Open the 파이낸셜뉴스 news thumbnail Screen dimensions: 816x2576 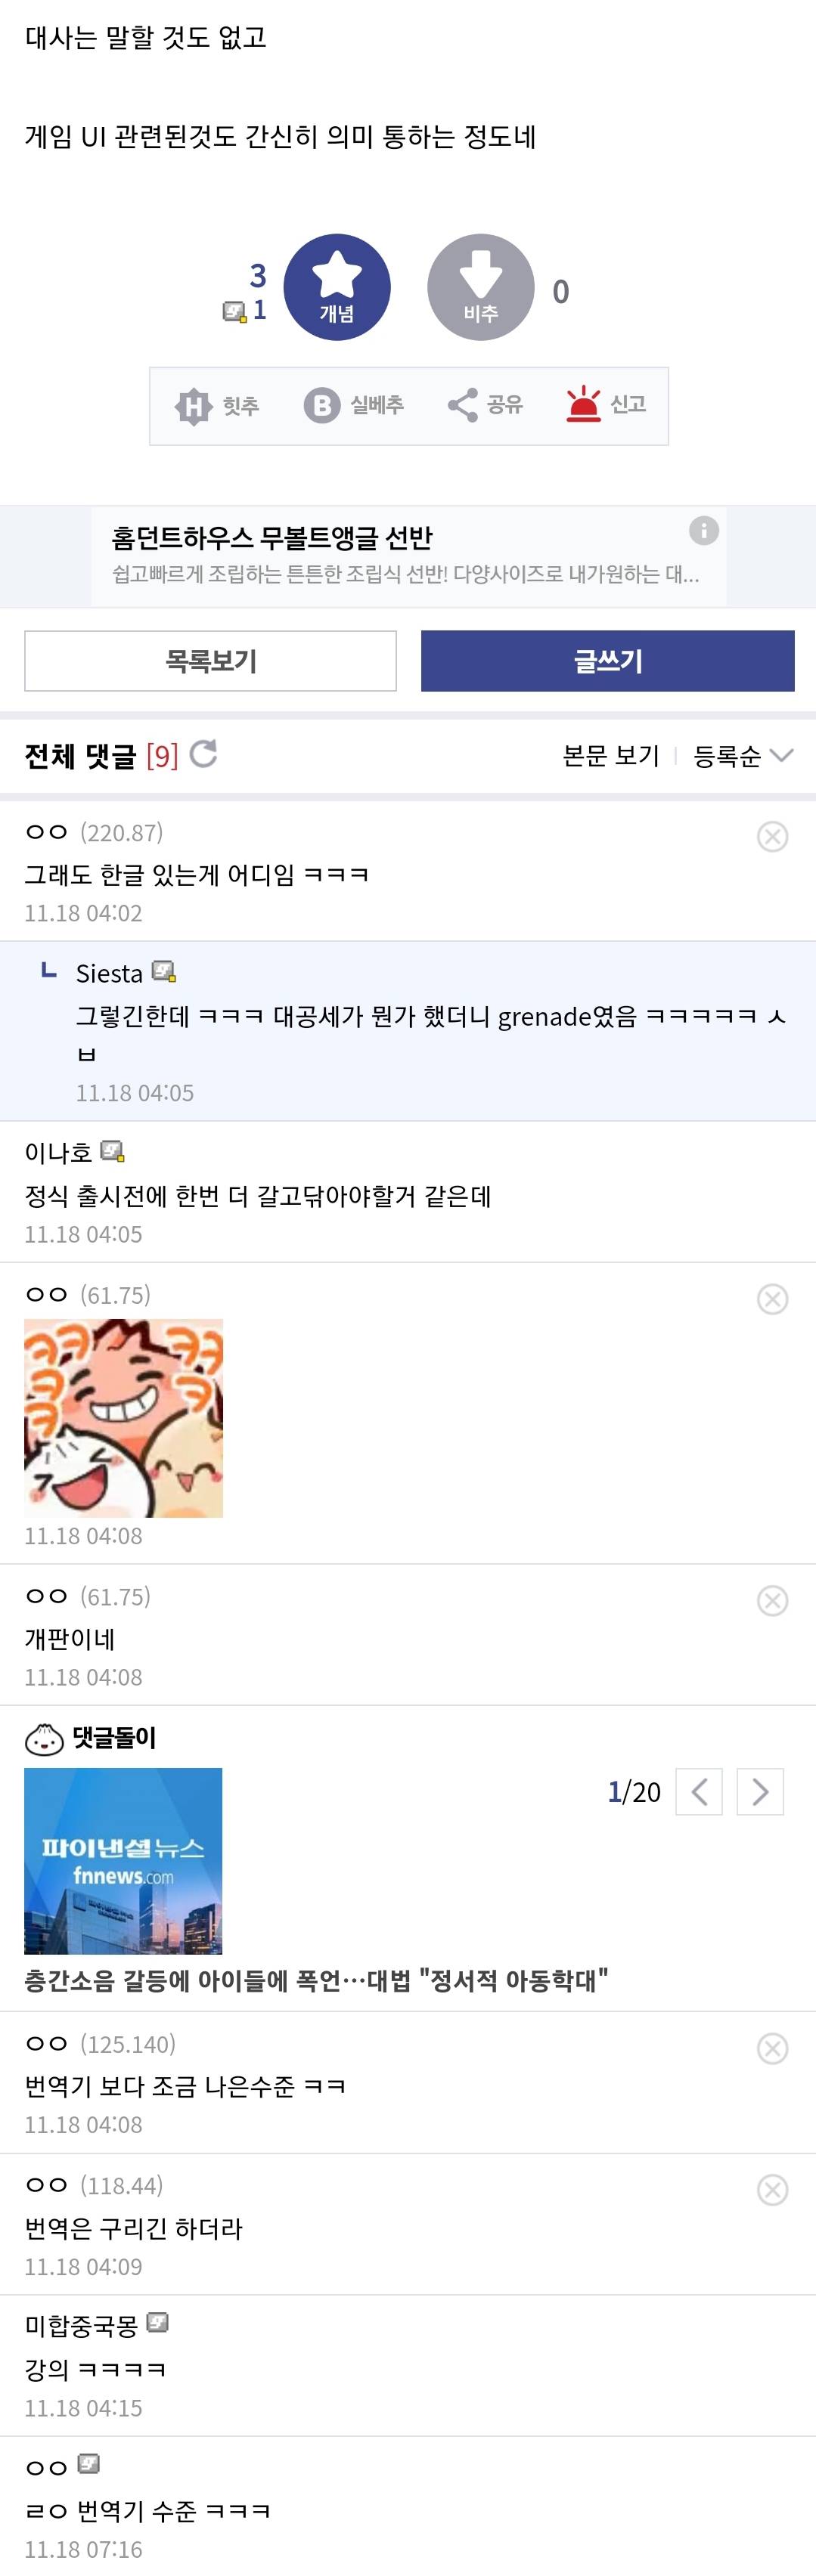pos(123,1861)
